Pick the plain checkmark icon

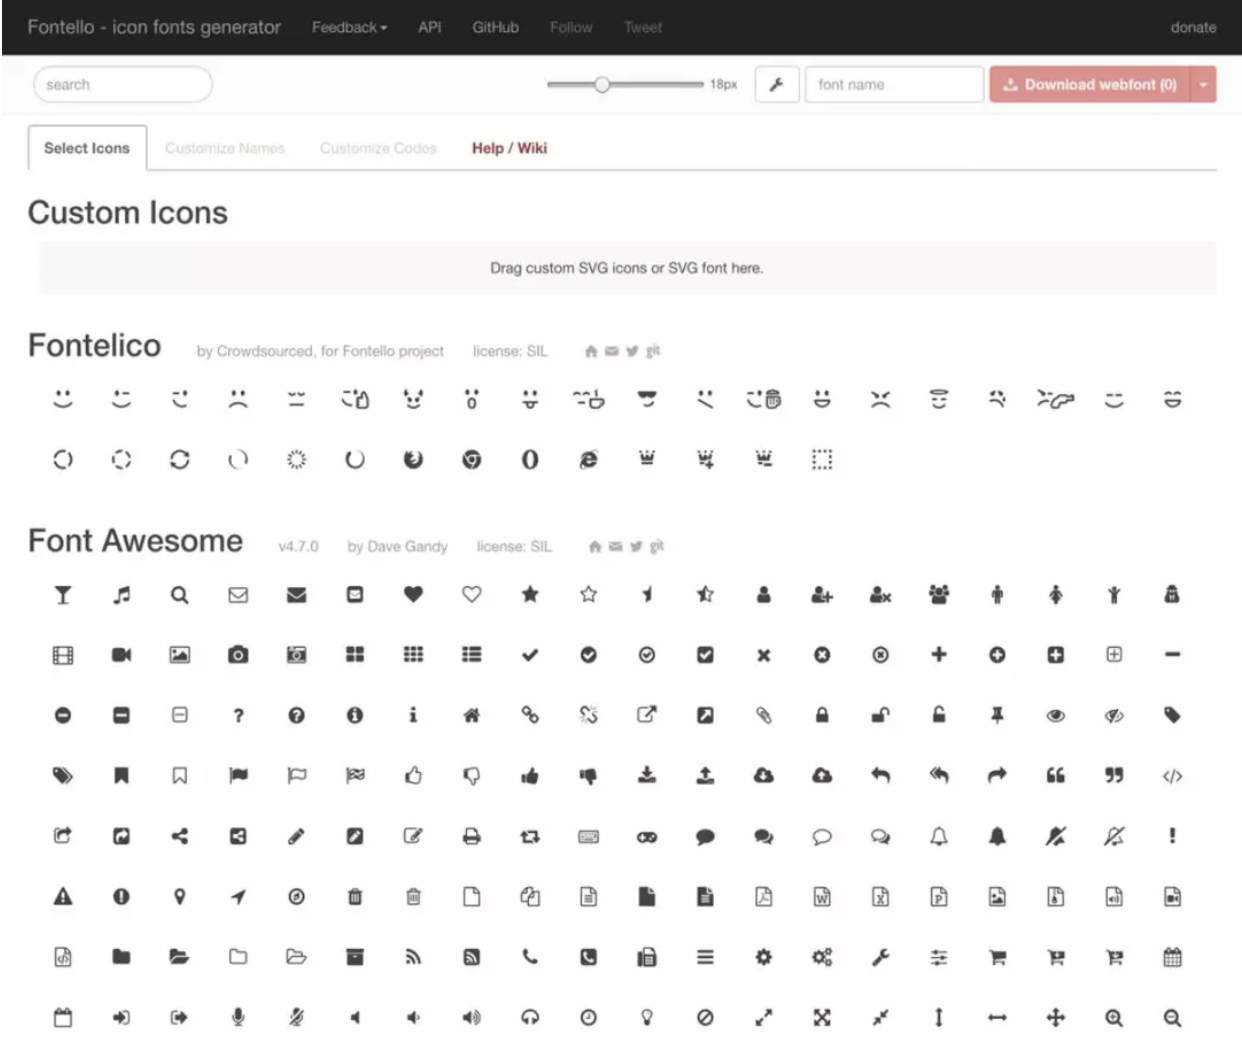pos(530,655)
